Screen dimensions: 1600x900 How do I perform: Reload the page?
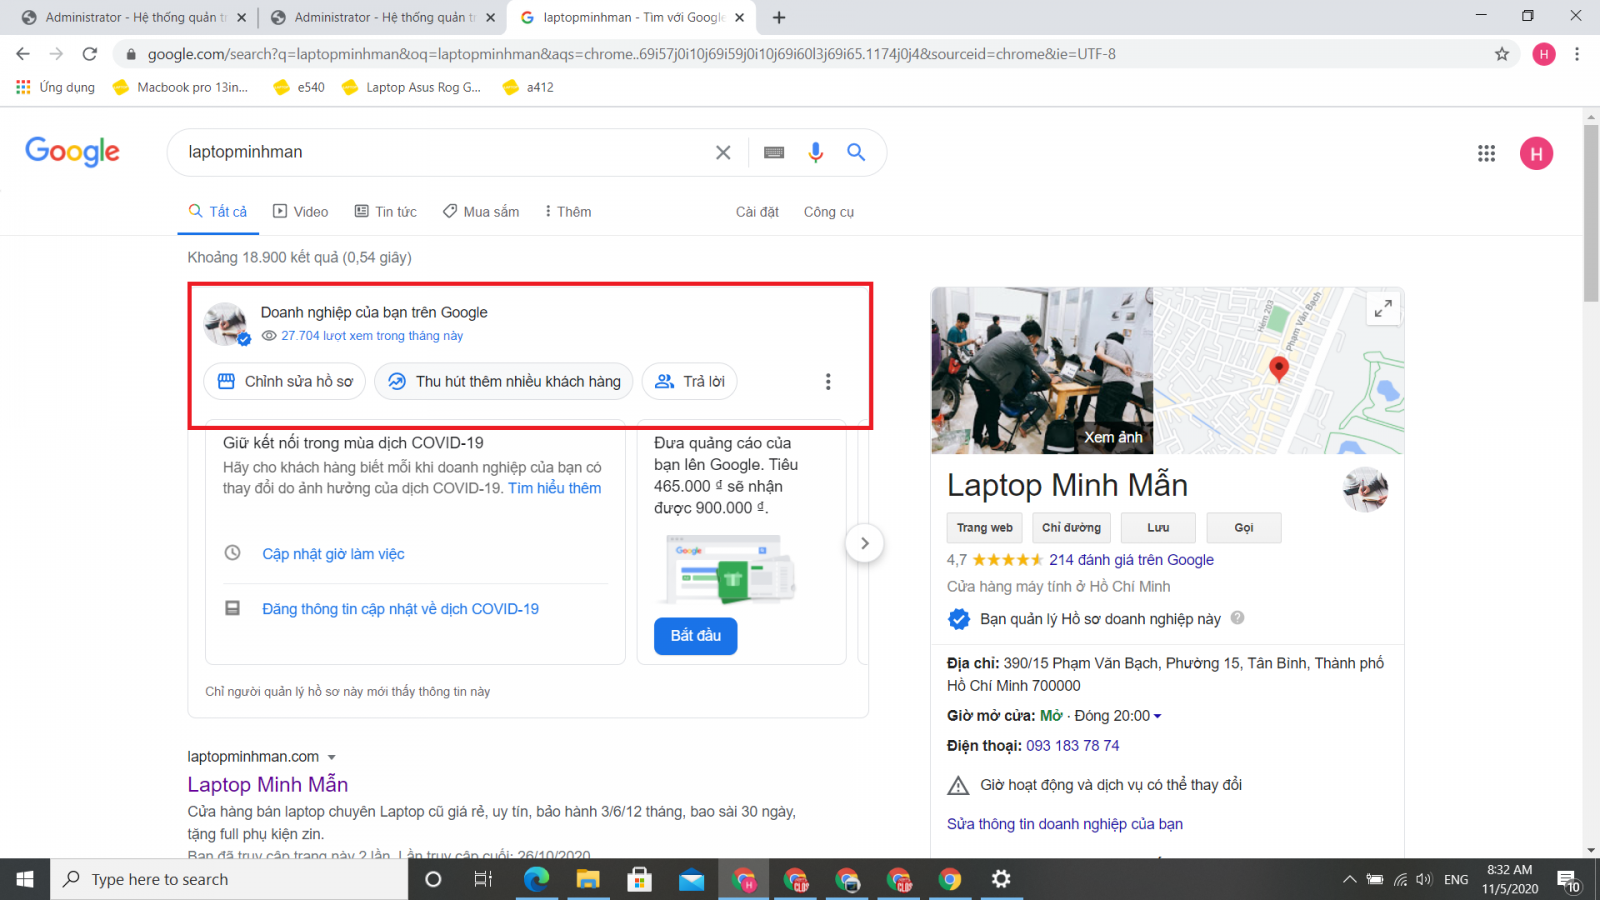point(90,54)
